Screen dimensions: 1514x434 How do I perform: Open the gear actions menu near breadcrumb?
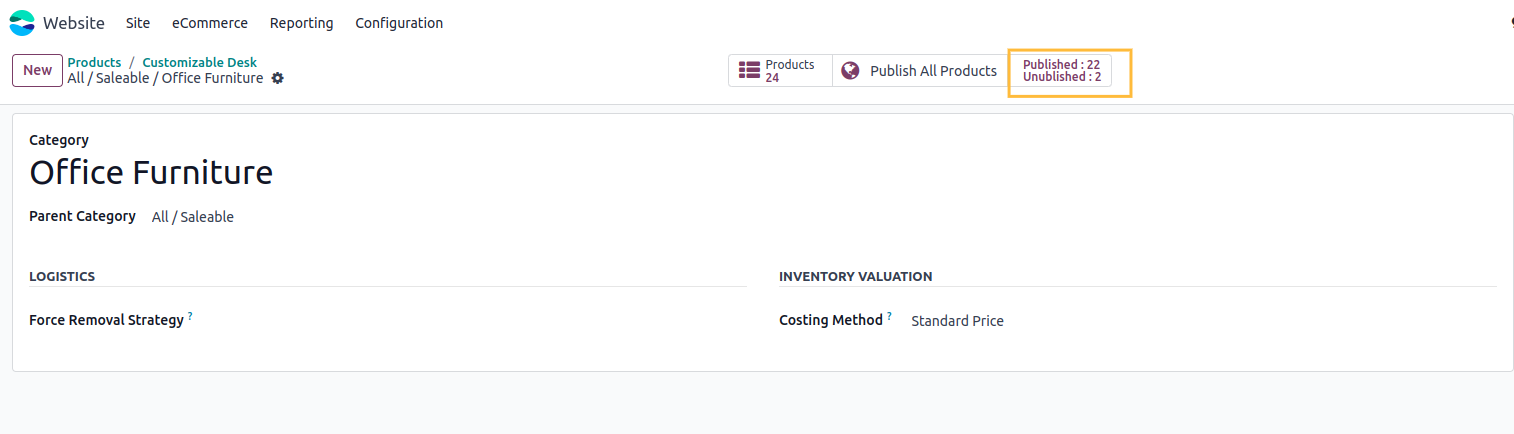coord(278,78)
